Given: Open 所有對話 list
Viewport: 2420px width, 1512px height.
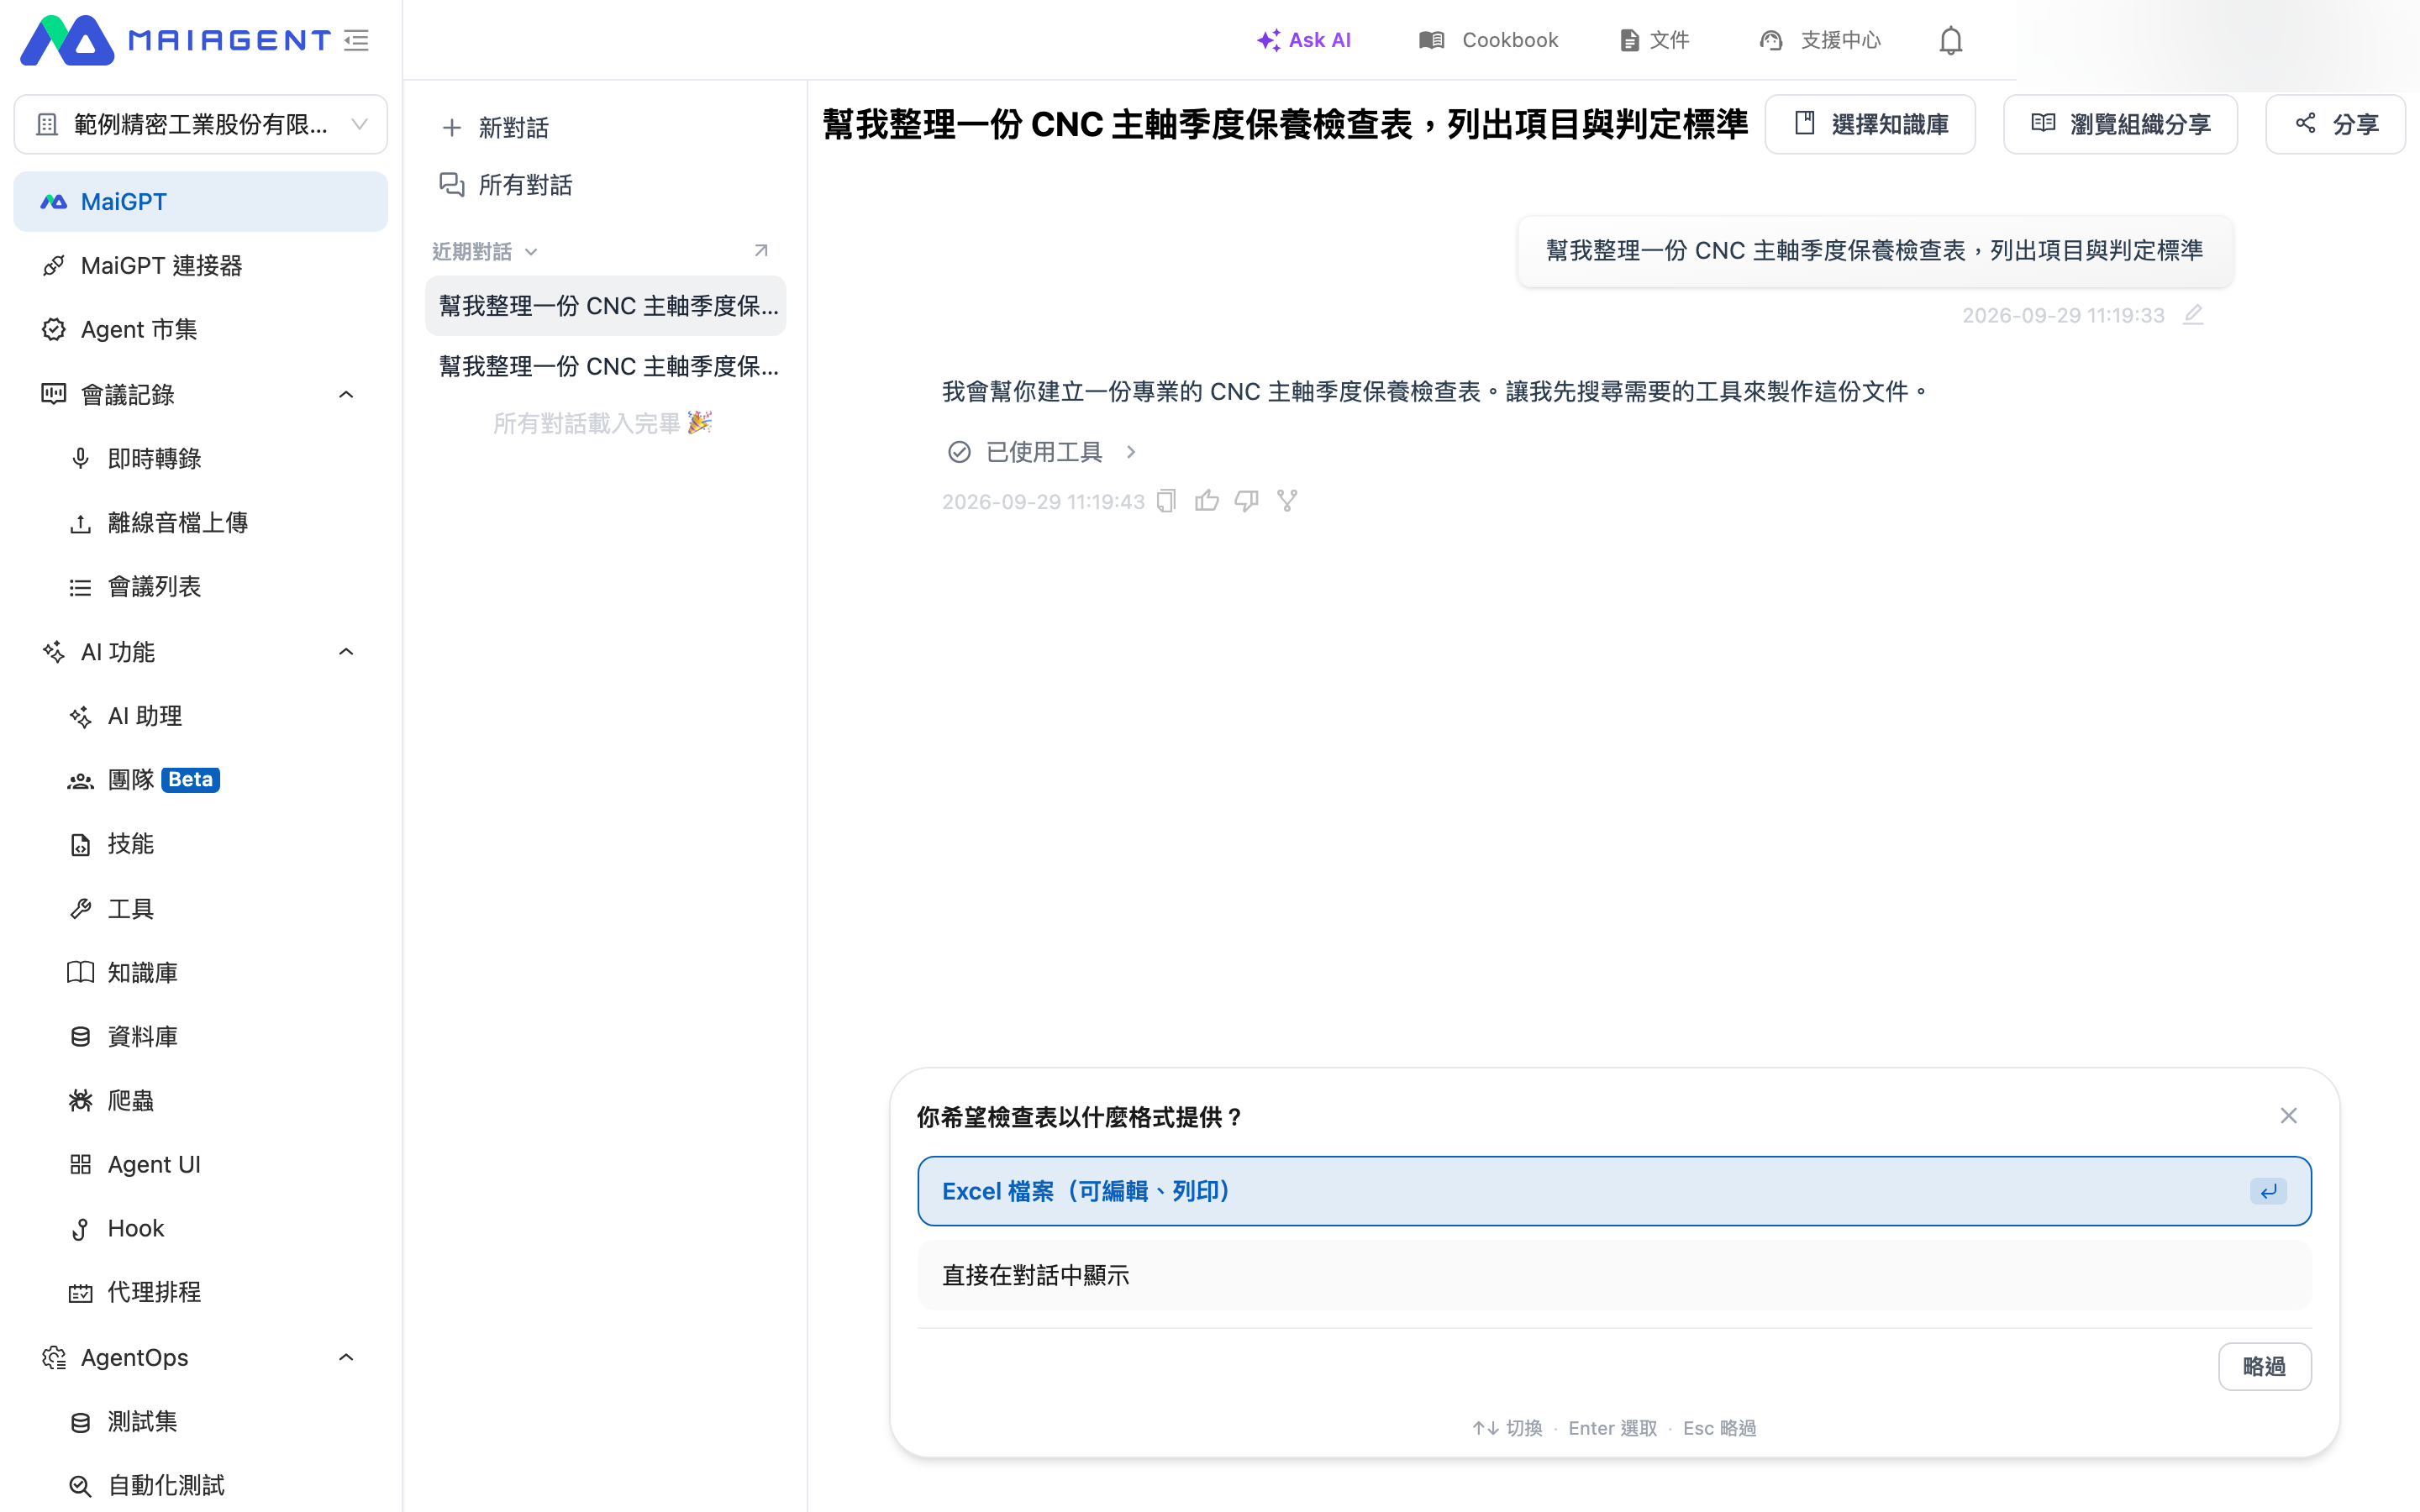Looking at the screenshot, I should [506, 185].
